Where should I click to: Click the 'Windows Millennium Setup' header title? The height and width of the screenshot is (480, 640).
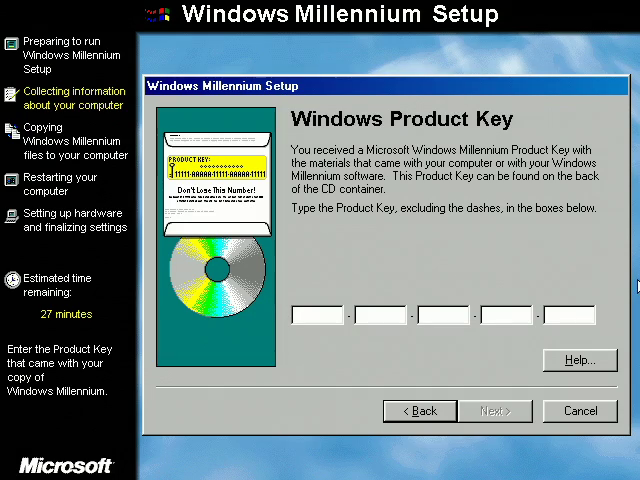click(340, 14)
